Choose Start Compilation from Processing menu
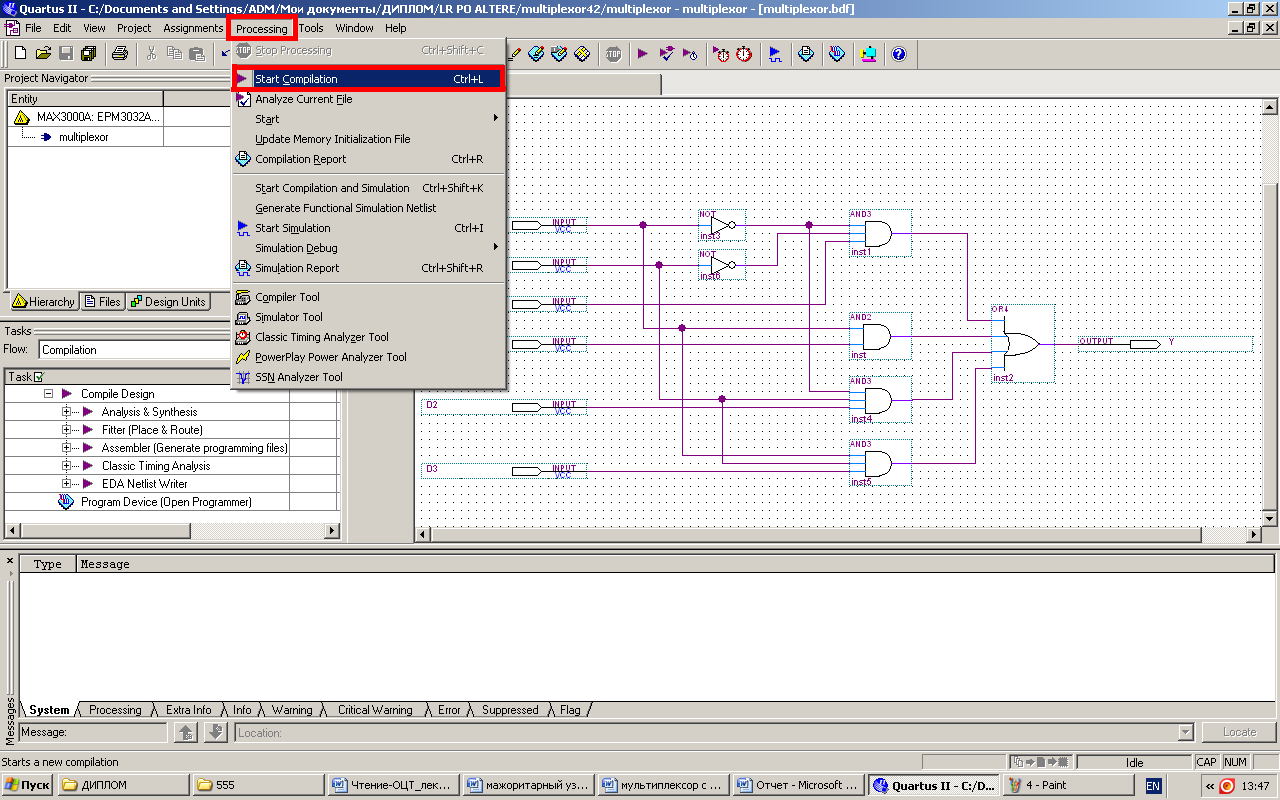 369,79
